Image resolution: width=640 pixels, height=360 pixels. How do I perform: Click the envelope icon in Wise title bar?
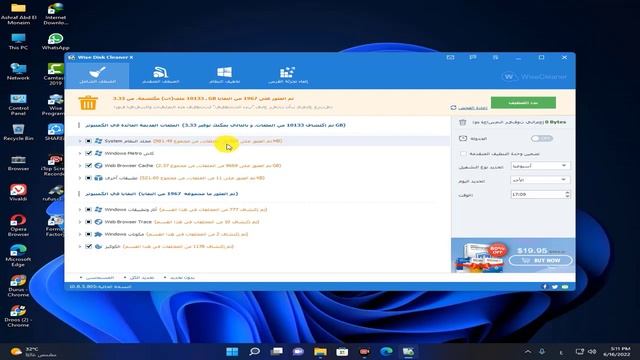pos(450,58)
